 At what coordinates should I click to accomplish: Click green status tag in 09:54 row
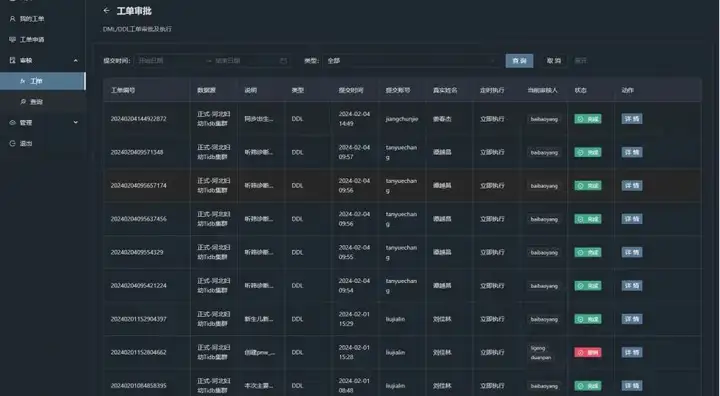(588, 286)
